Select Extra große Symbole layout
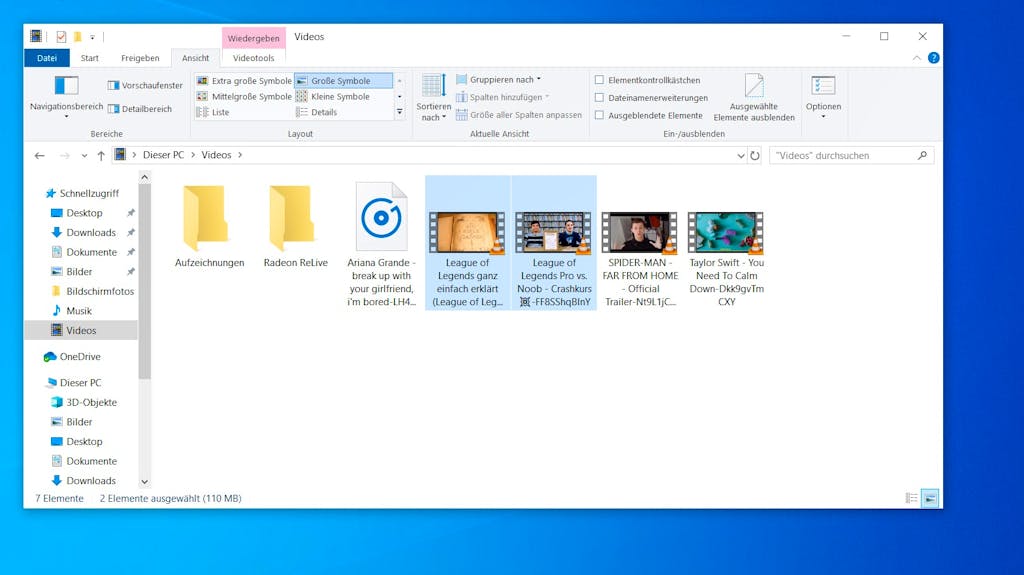 pos(244,81)
